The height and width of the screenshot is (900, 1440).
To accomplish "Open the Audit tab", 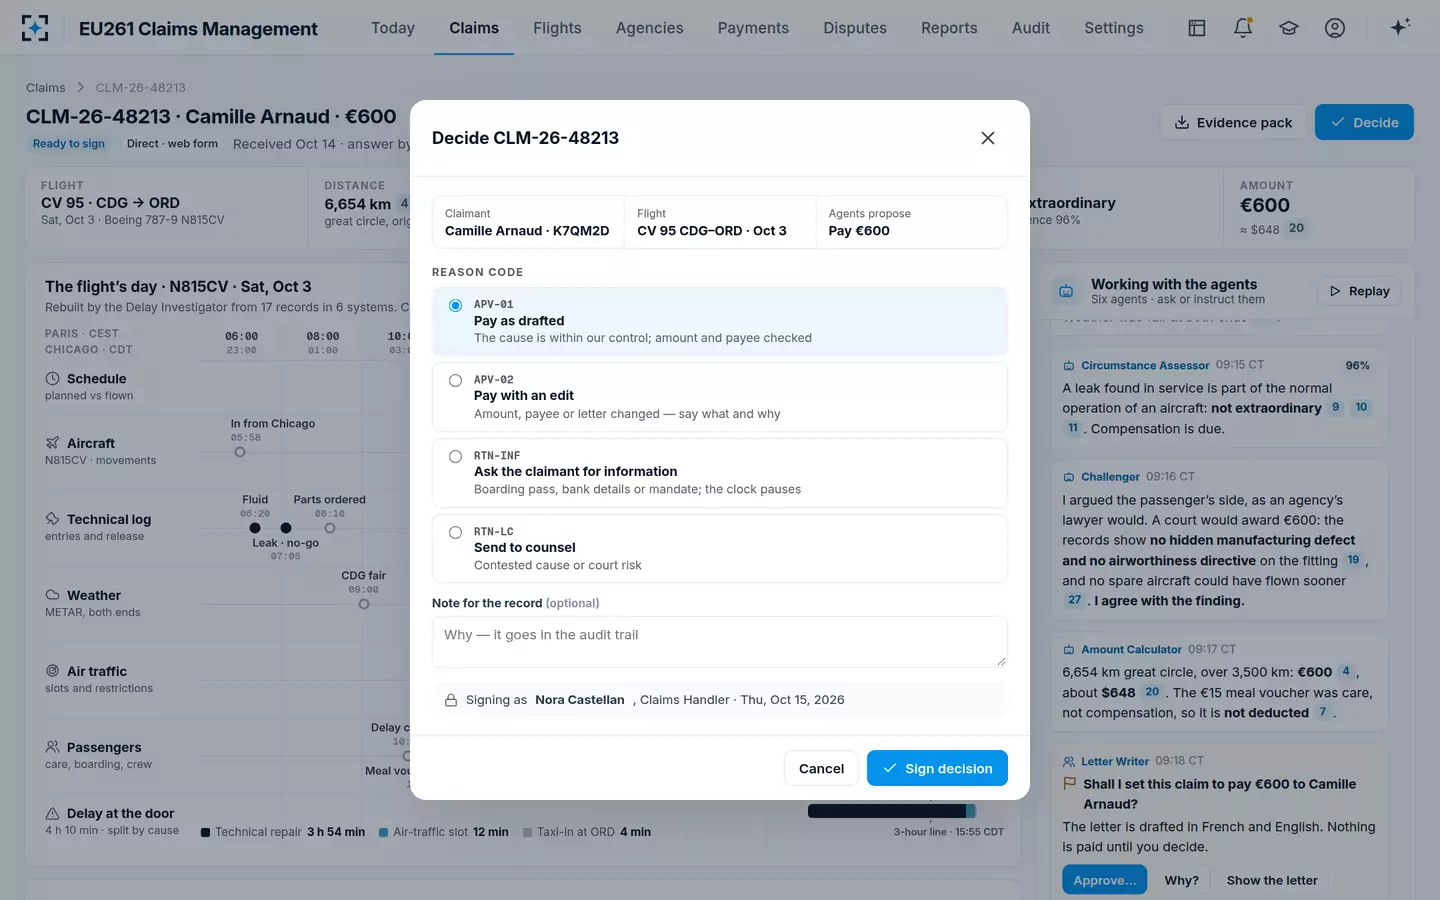I will [1031, 28].
